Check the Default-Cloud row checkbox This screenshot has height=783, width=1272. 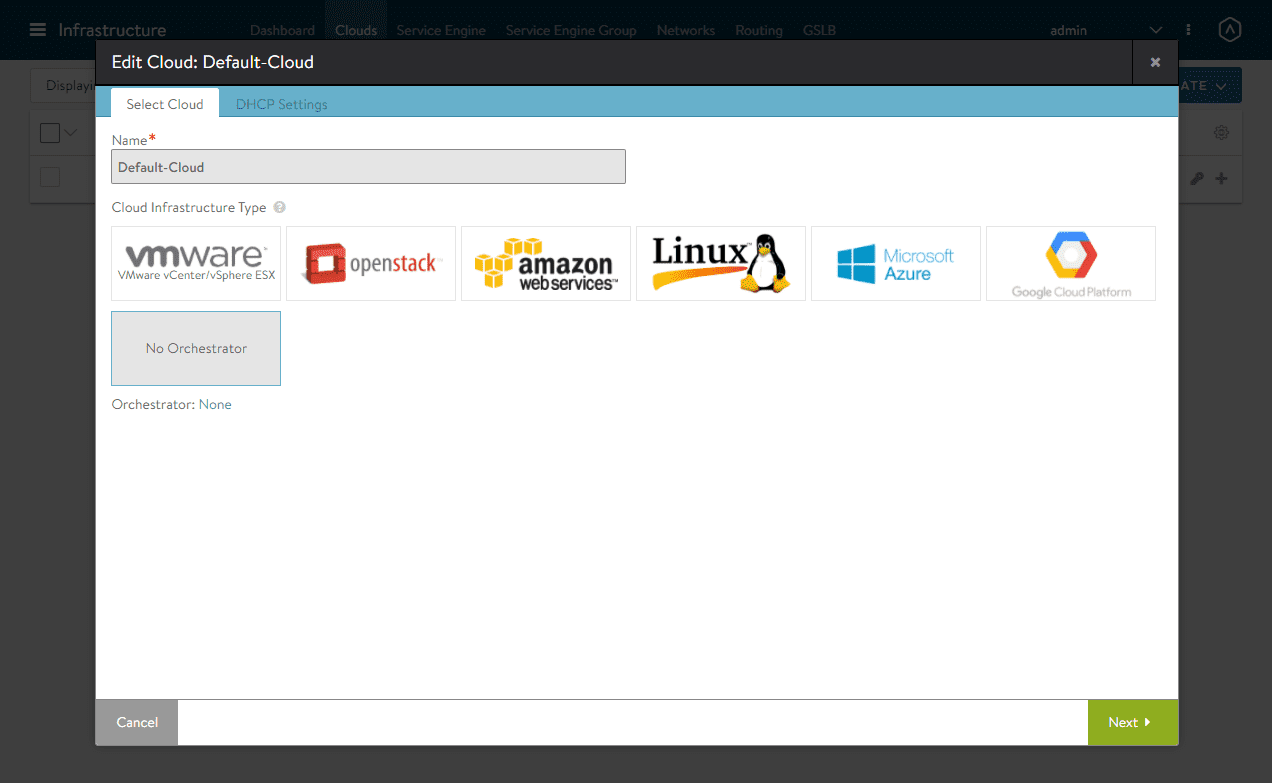coord(50,177)
